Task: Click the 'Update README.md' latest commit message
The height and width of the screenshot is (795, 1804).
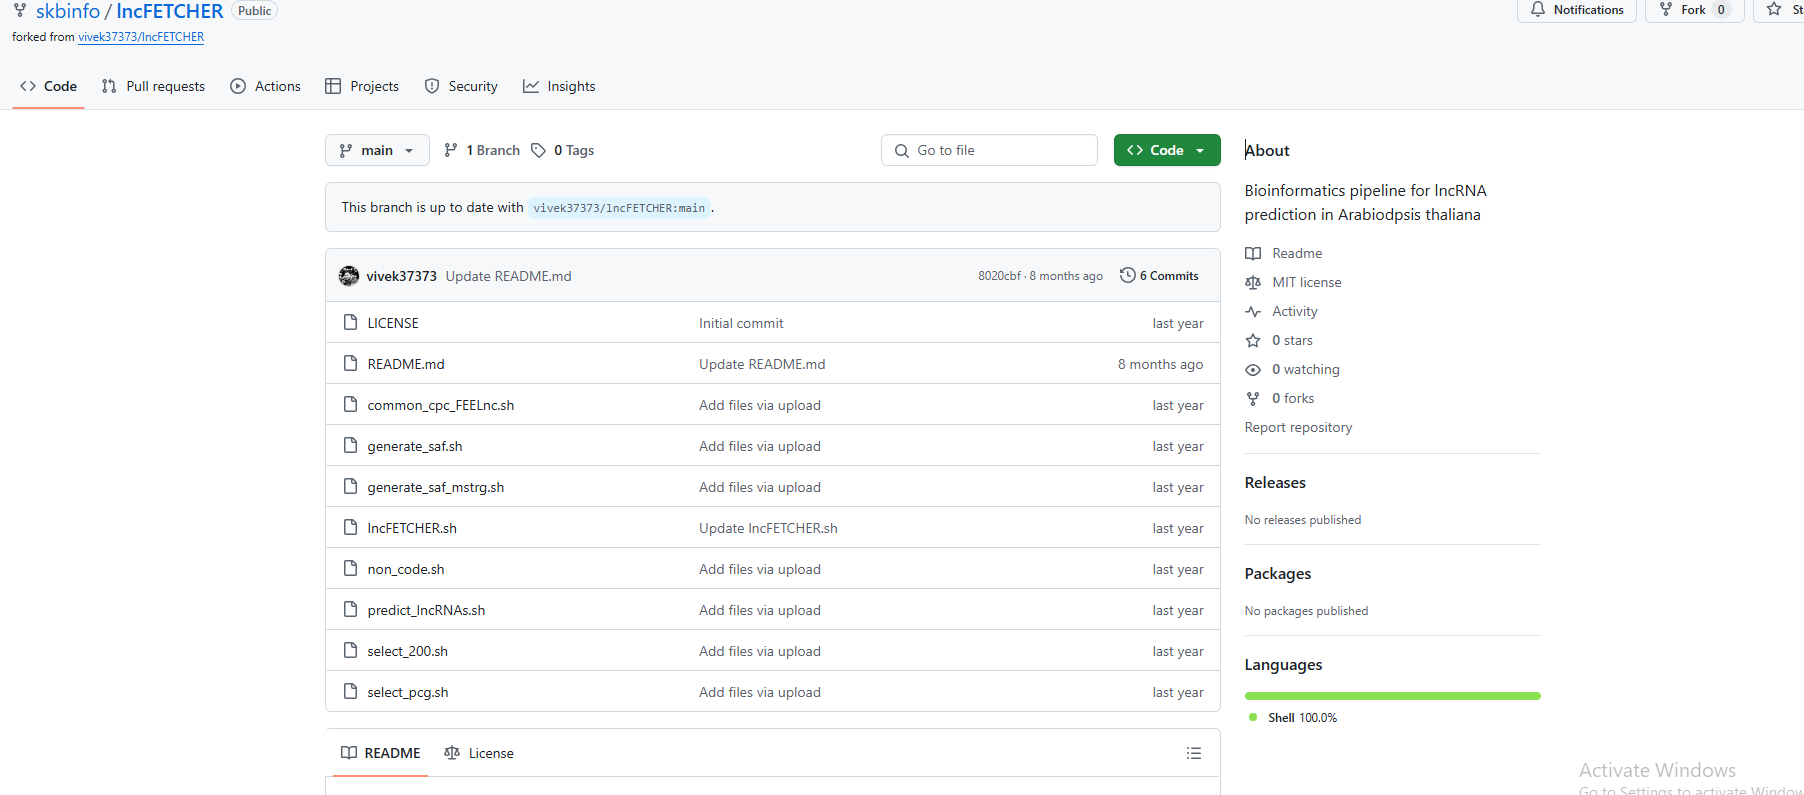Action: [508, 276]
